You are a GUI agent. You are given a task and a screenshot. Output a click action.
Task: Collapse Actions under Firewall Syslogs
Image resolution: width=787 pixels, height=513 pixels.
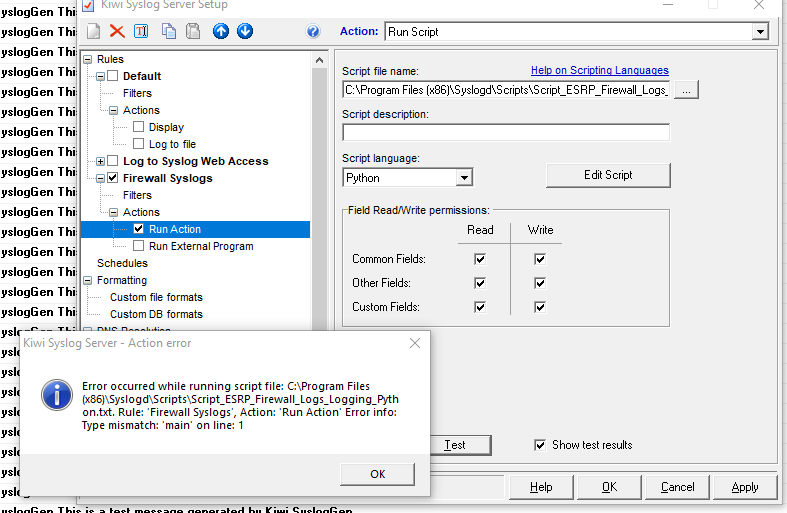click(x=113, y=212)
